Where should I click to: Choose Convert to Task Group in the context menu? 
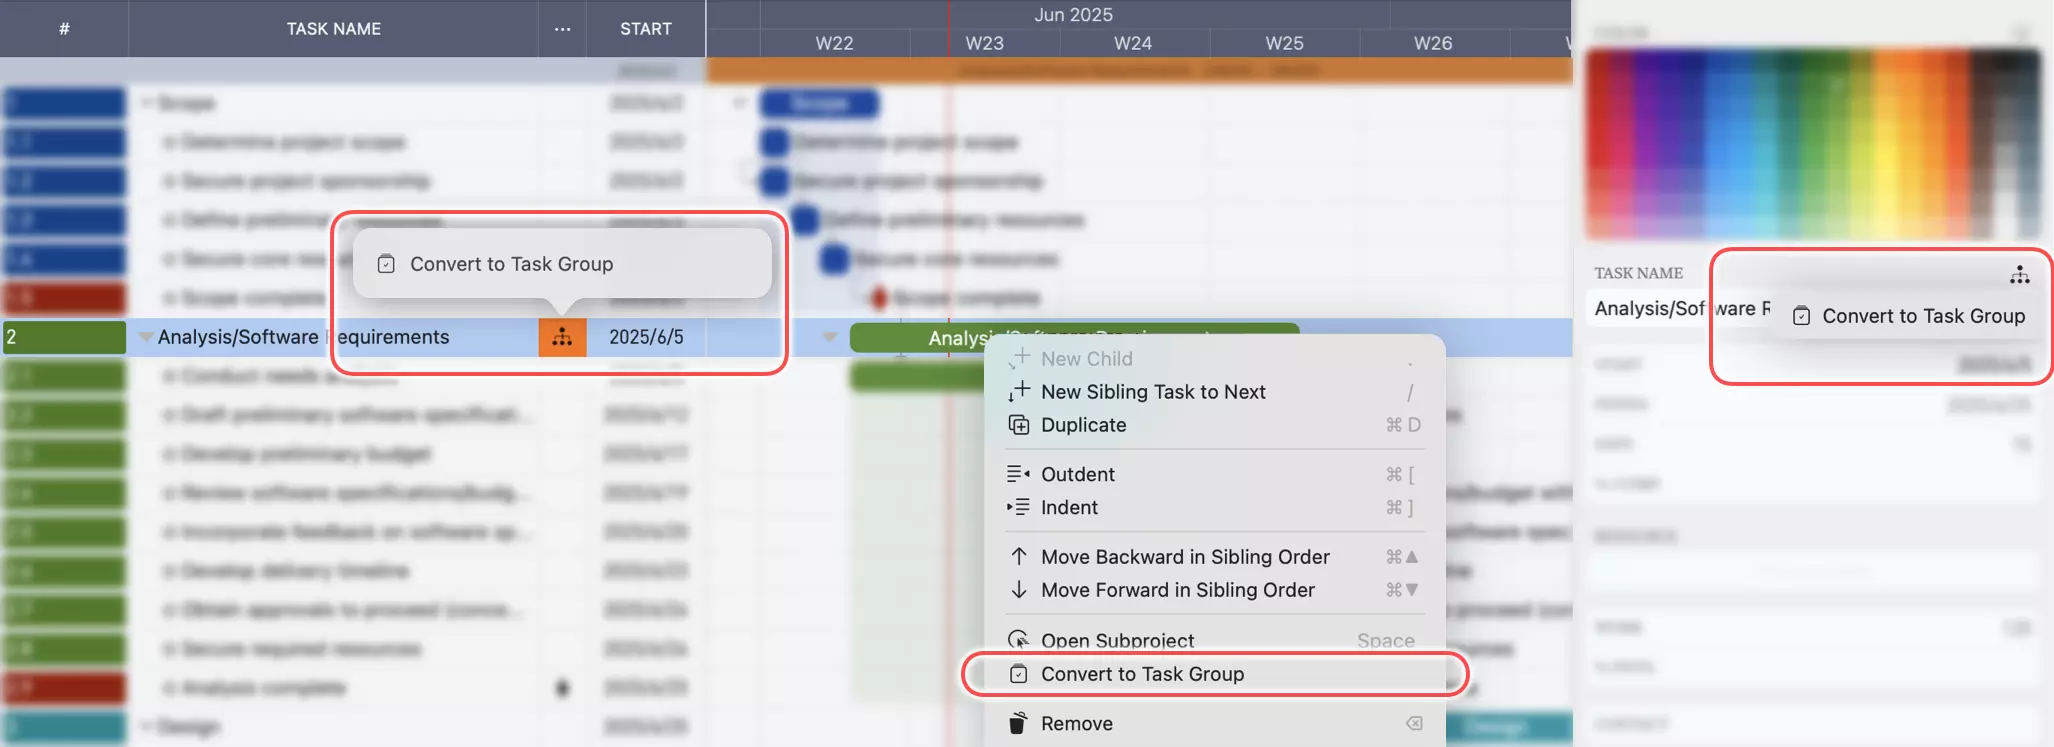click(x=1142, y=674)
